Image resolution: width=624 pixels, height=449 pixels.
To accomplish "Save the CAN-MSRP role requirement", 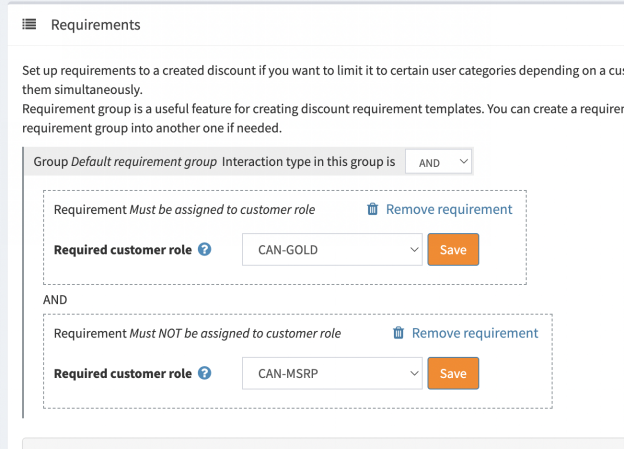I will coord(453,373).
